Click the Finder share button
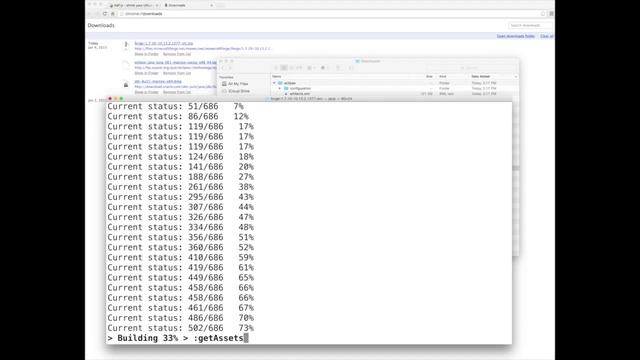This screenshot has height=360, width=640. pos(338,68)
